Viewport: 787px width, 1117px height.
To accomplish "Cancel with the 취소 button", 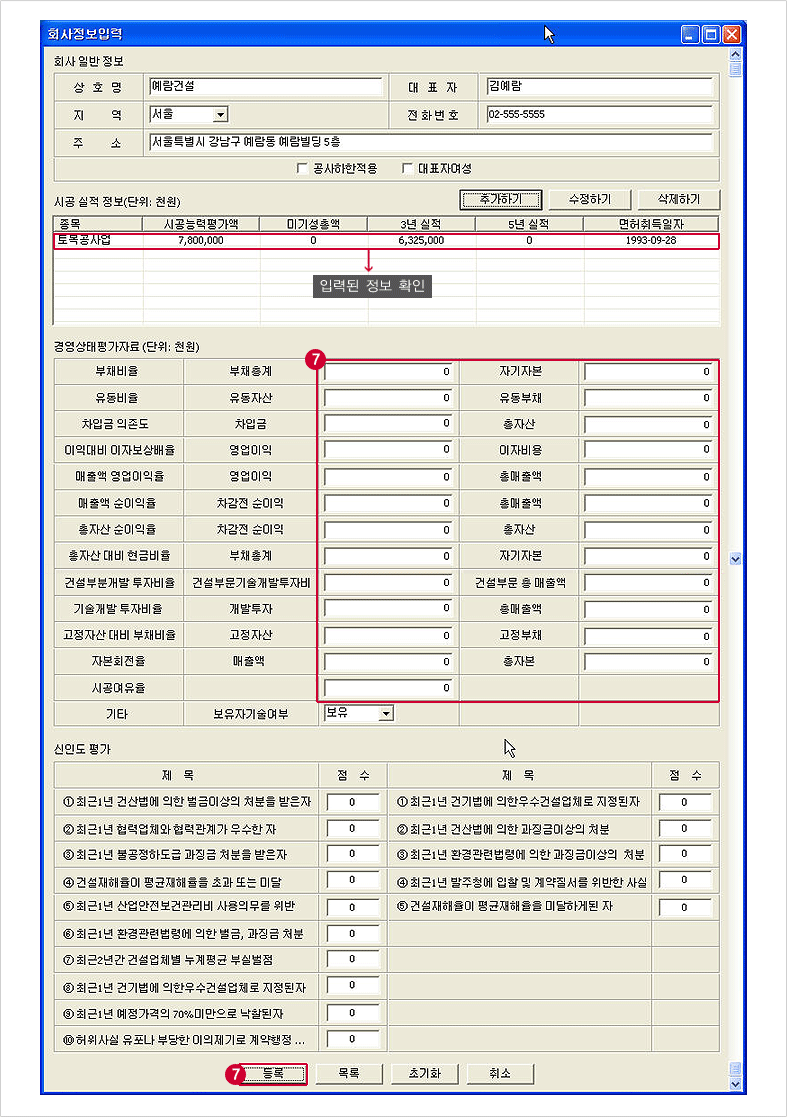I will click(500, 1074).
